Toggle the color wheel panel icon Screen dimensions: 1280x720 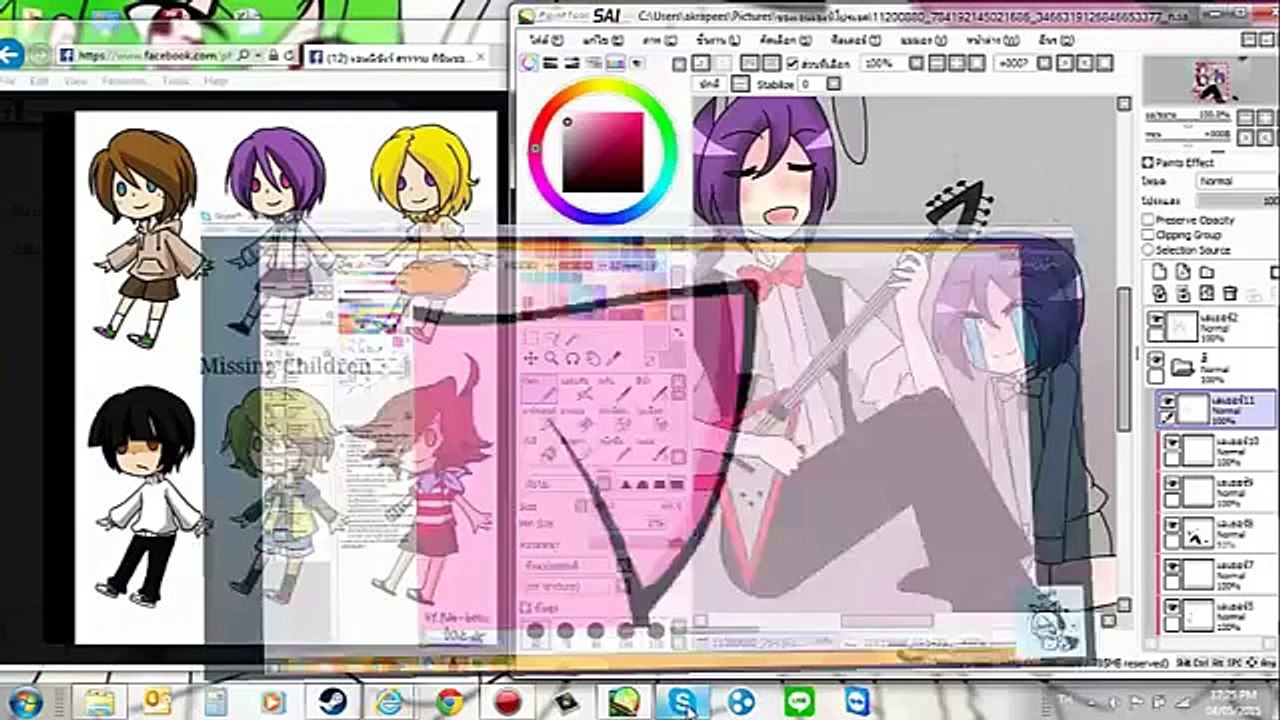pos(529,63)
